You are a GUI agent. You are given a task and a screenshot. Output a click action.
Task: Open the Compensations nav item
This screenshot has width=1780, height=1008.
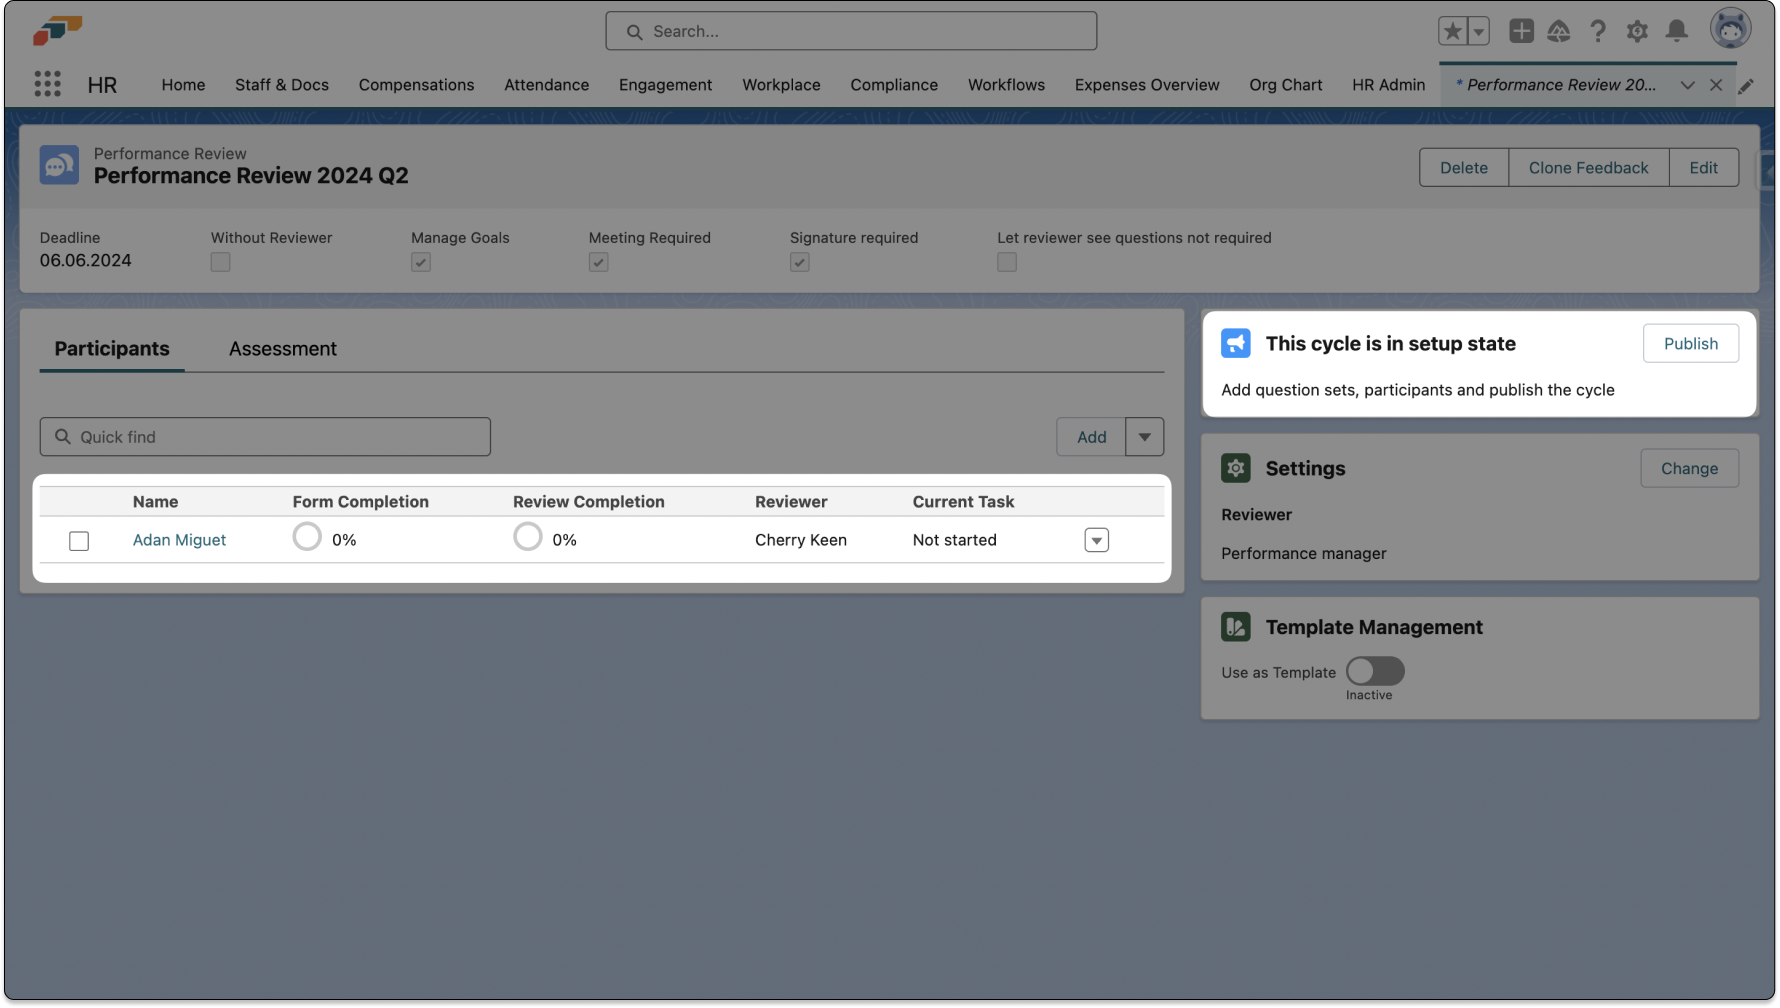[x=416, y=85]
